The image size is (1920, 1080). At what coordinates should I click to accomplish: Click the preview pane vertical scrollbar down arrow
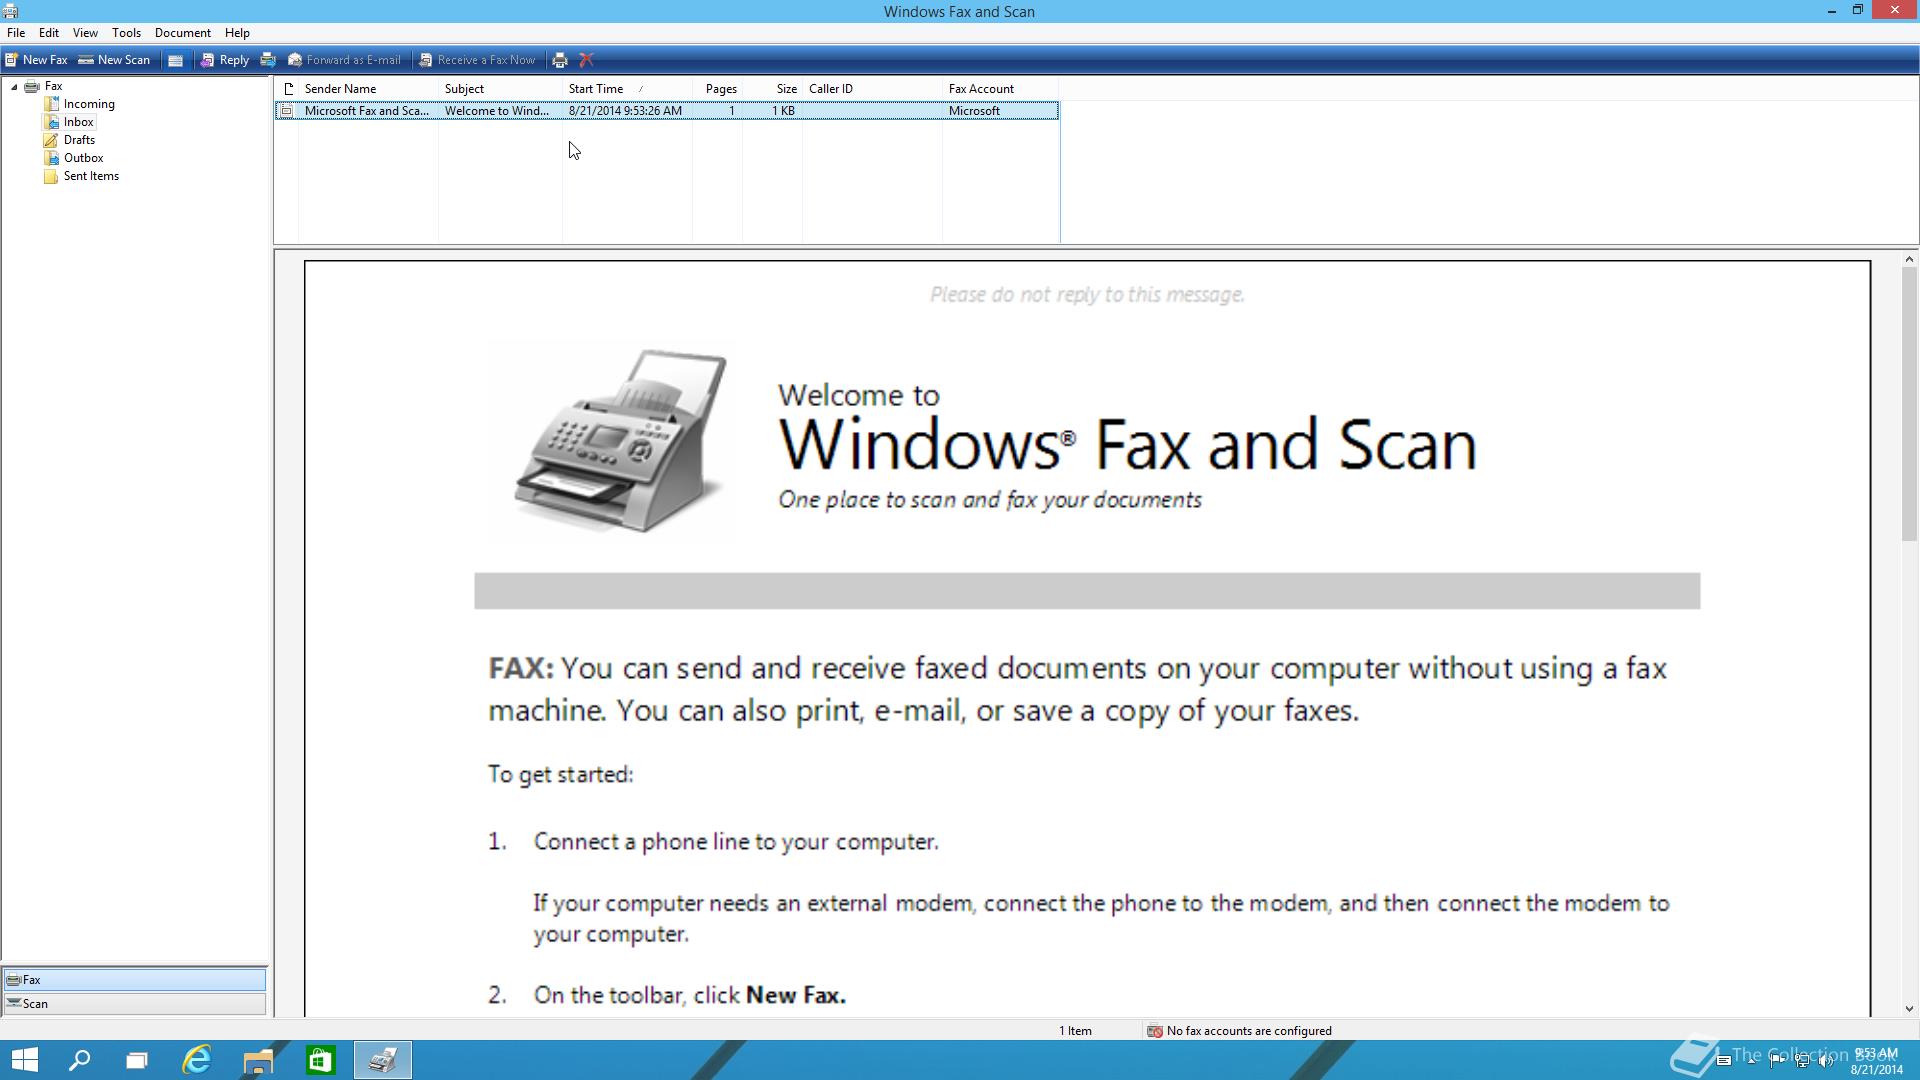point(1909,1009)
